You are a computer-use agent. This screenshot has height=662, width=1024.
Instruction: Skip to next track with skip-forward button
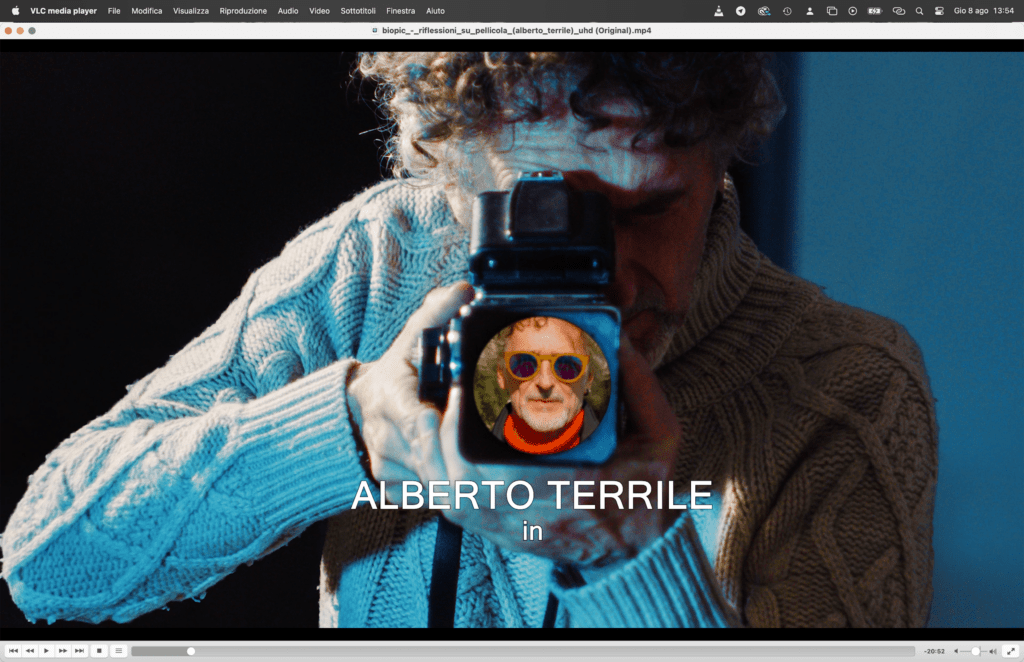(79, 651)
